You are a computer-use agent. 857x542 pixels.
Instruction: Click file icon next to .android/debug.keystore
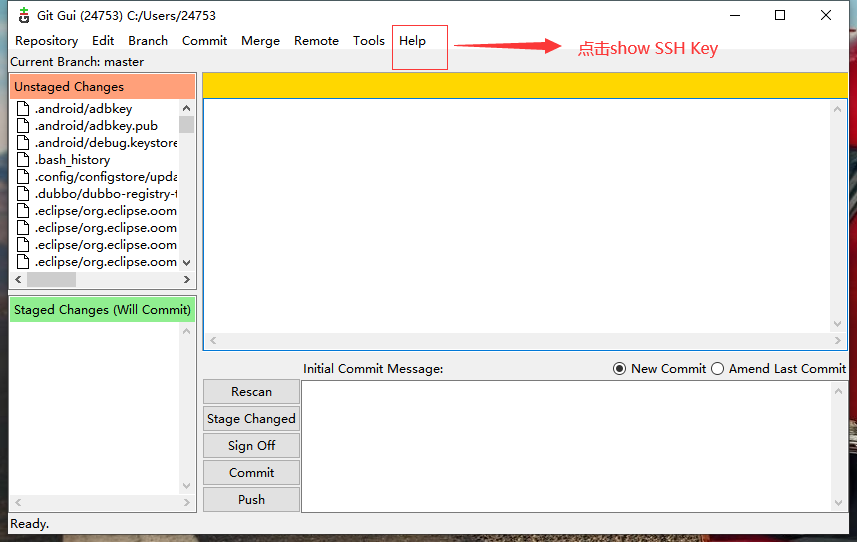(23, 143)
